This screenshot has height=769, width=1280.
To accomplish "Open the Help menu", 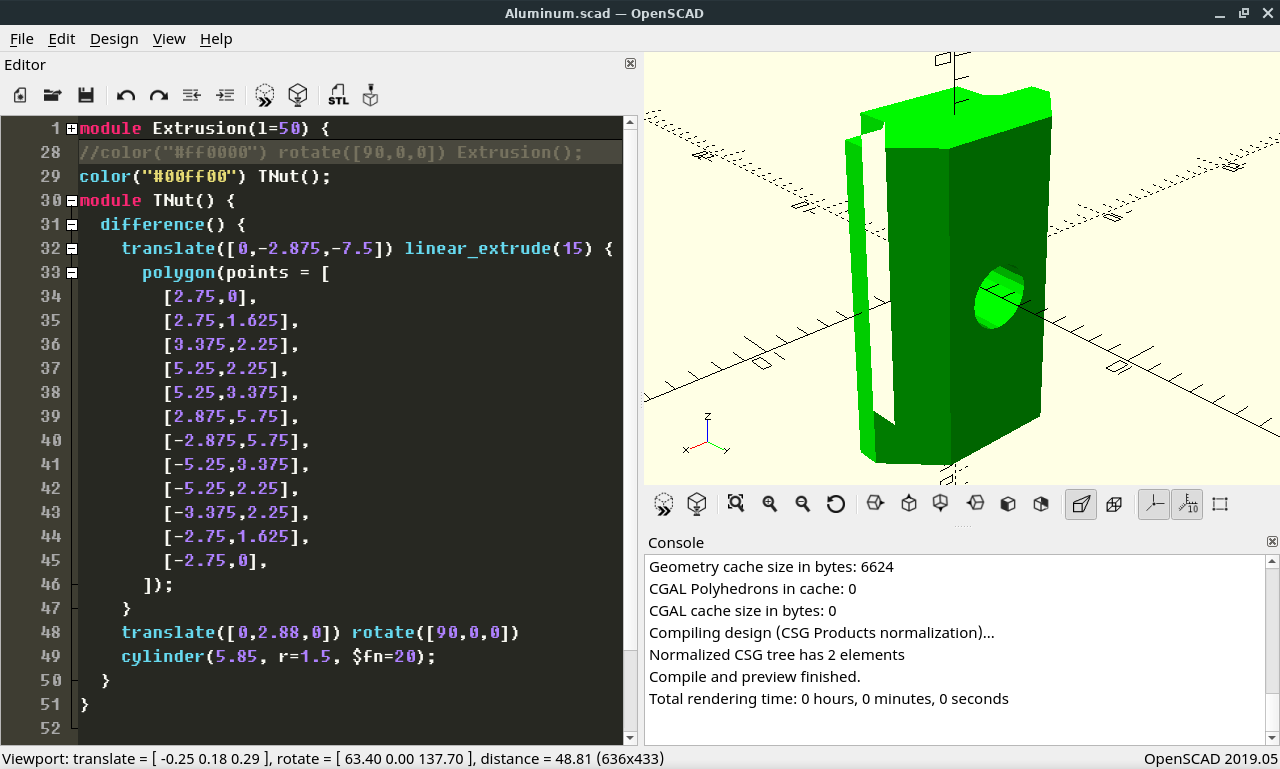I will 216,39.
